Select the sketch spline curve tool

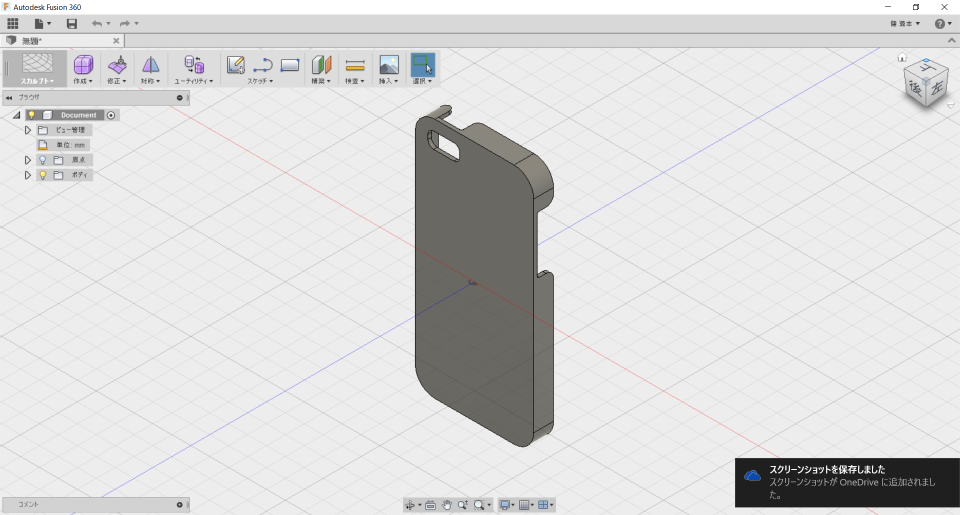click(x=263, y=64)
